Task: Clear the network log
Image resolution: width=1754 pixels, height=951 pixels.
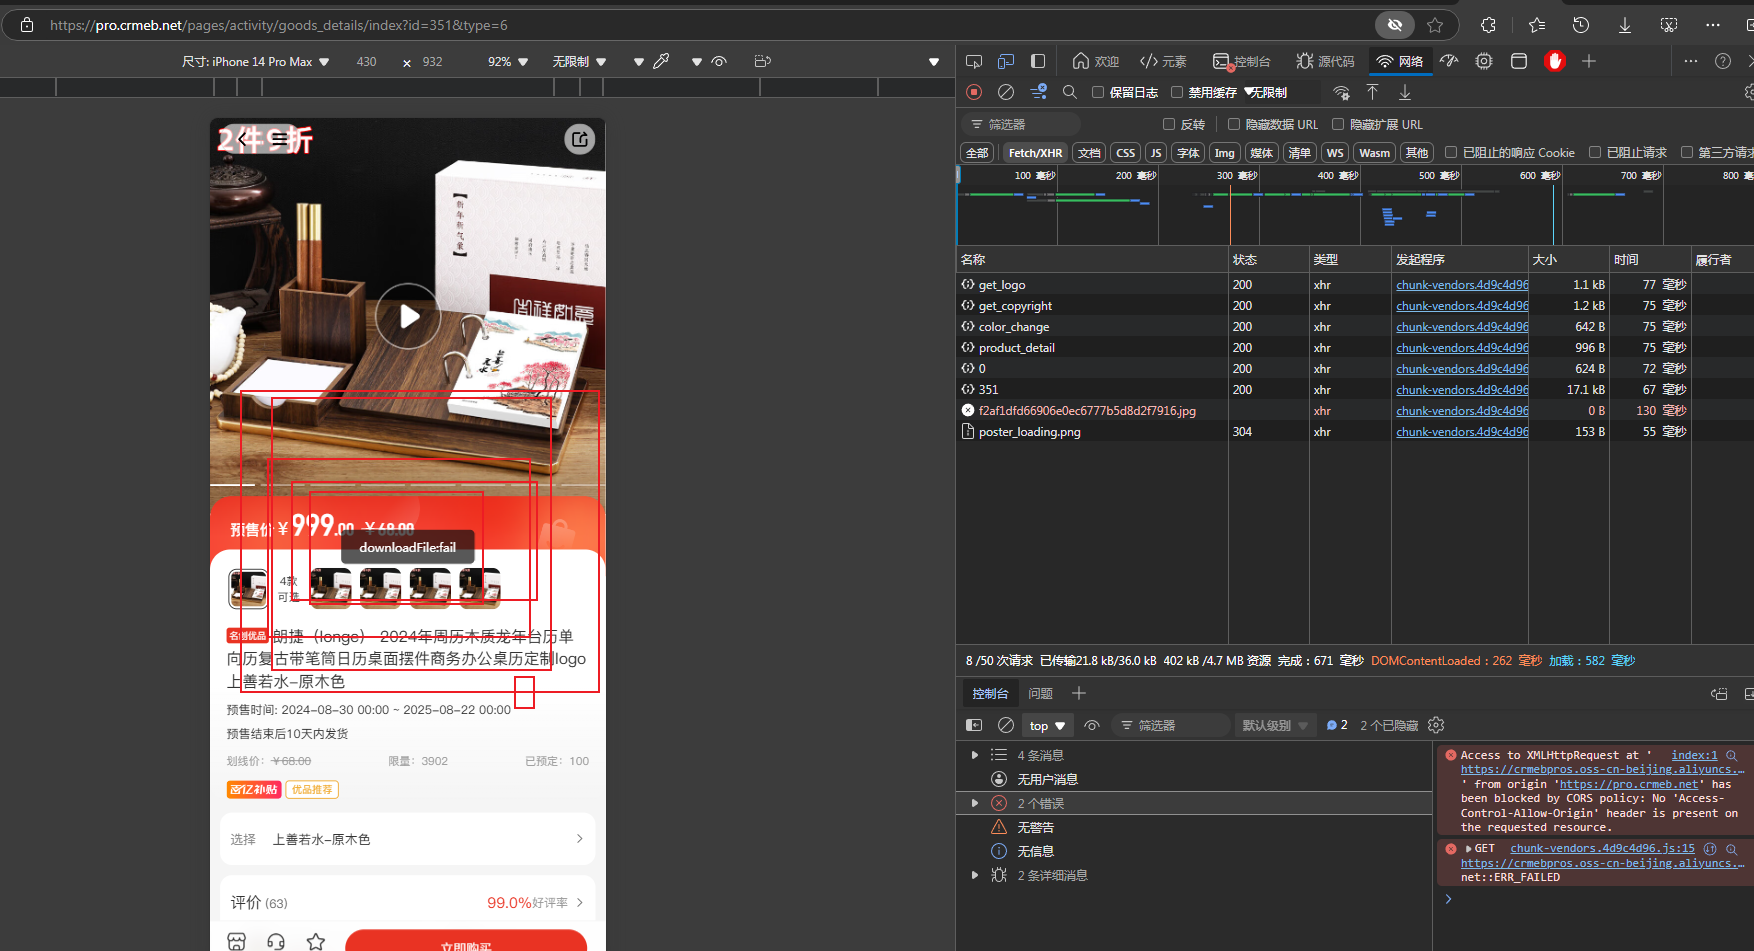Action: (1006, 92)
